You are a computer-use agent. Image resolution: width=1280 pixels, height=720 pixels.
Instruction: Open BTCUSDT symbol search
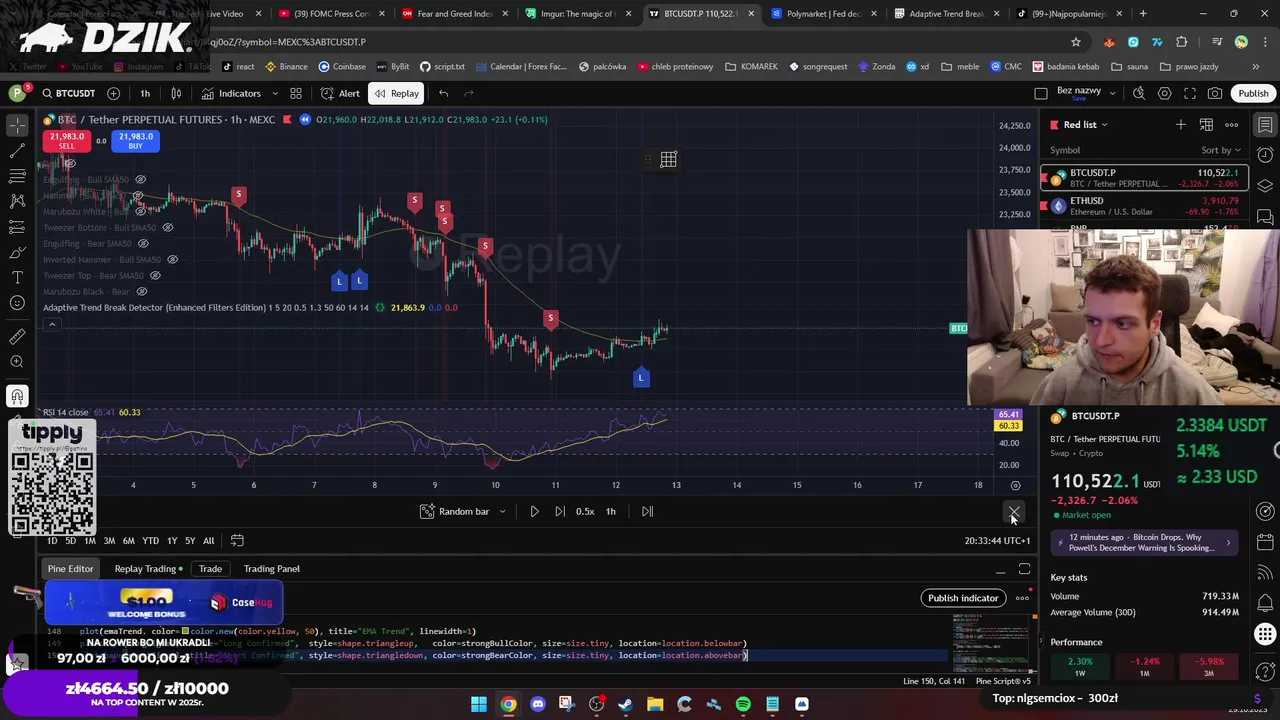(68, 93)
